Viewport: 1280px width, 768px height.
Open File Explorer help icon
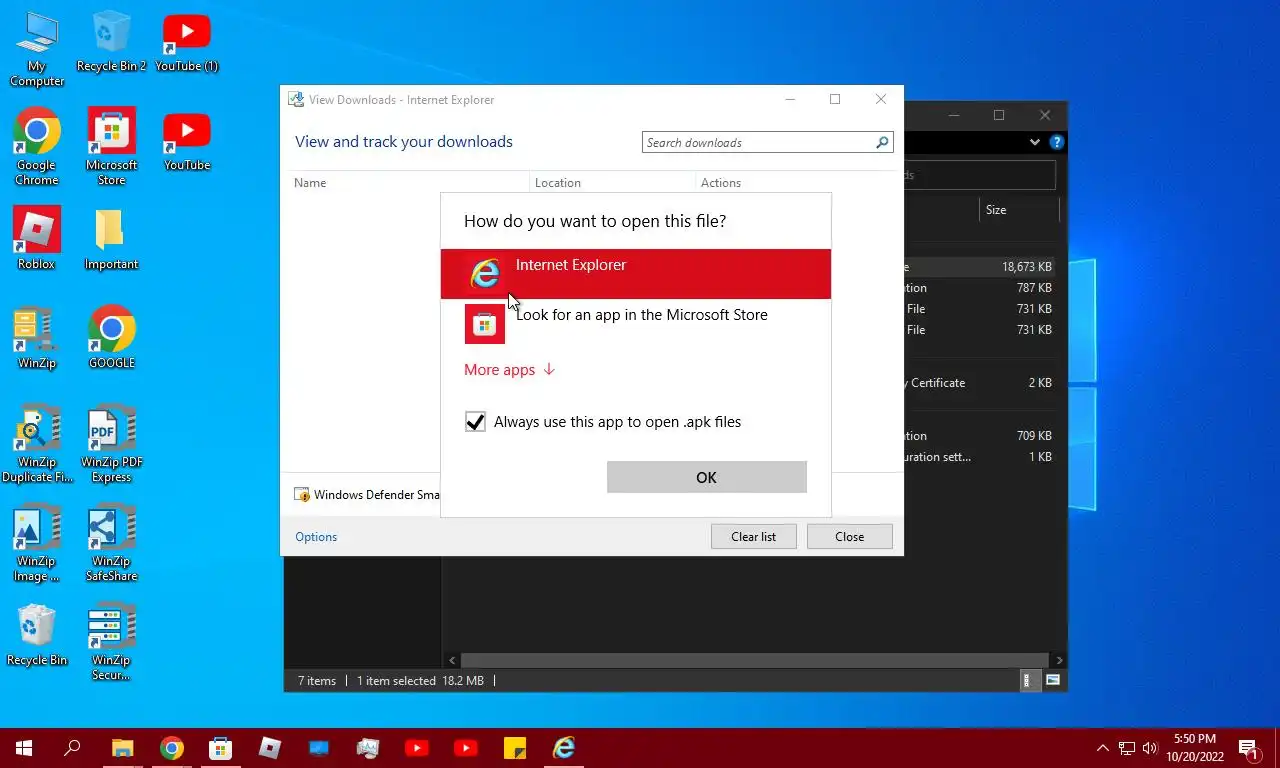click(x=1056, y=143)
